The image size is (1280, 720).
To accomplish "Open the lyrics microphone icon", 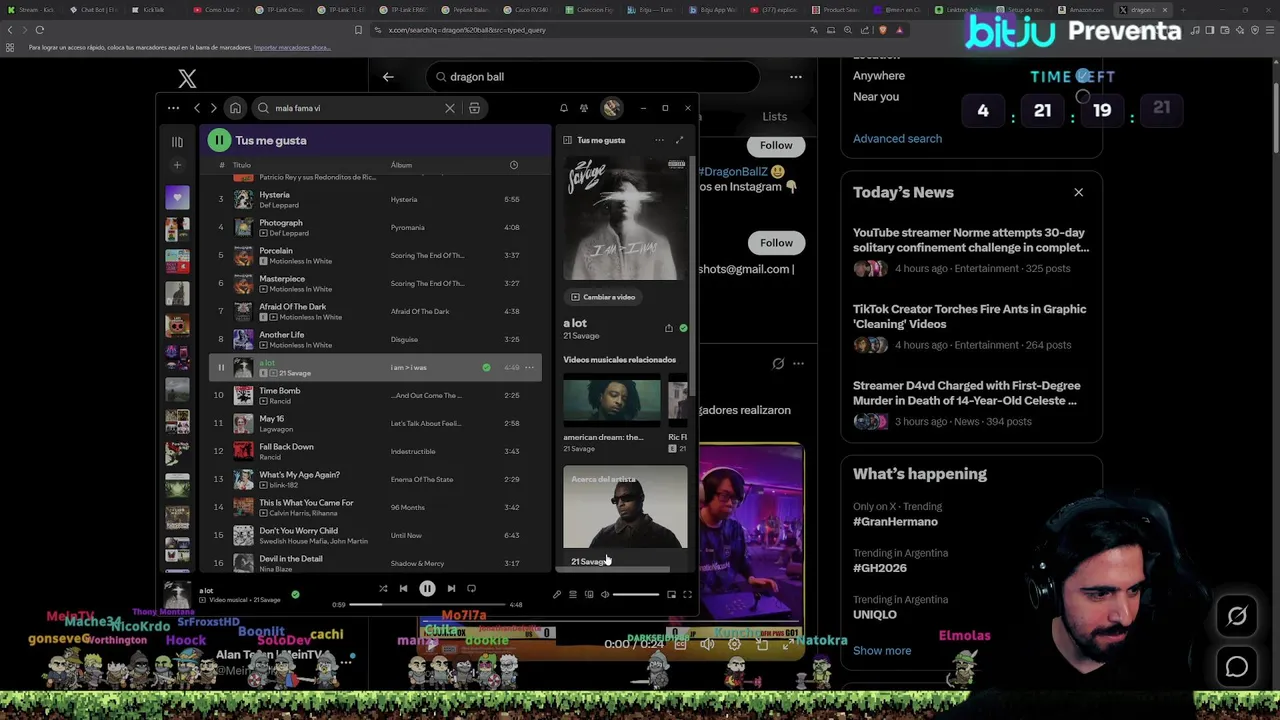I will [x=557, y=595].
